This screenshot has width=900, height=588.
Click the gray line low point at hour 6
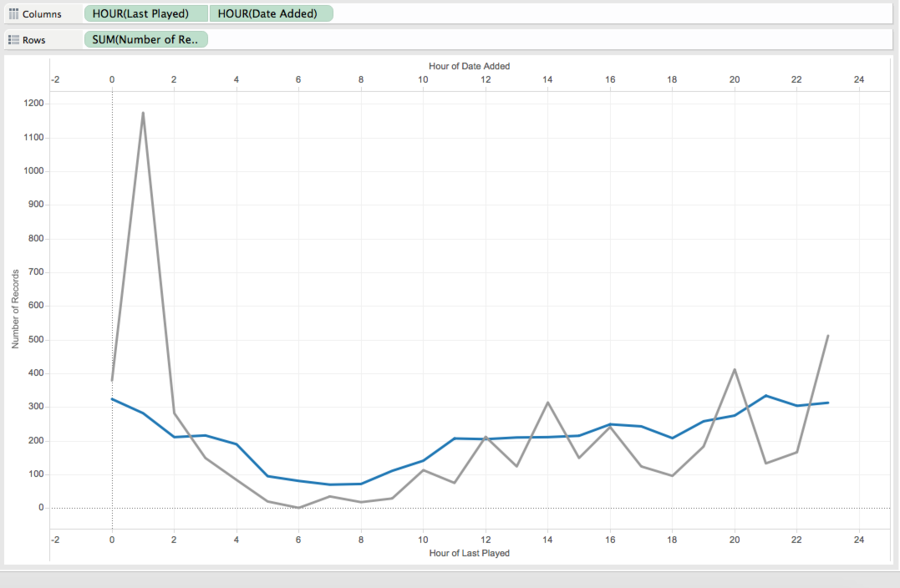pyautogui.click(x=298, y=508)
